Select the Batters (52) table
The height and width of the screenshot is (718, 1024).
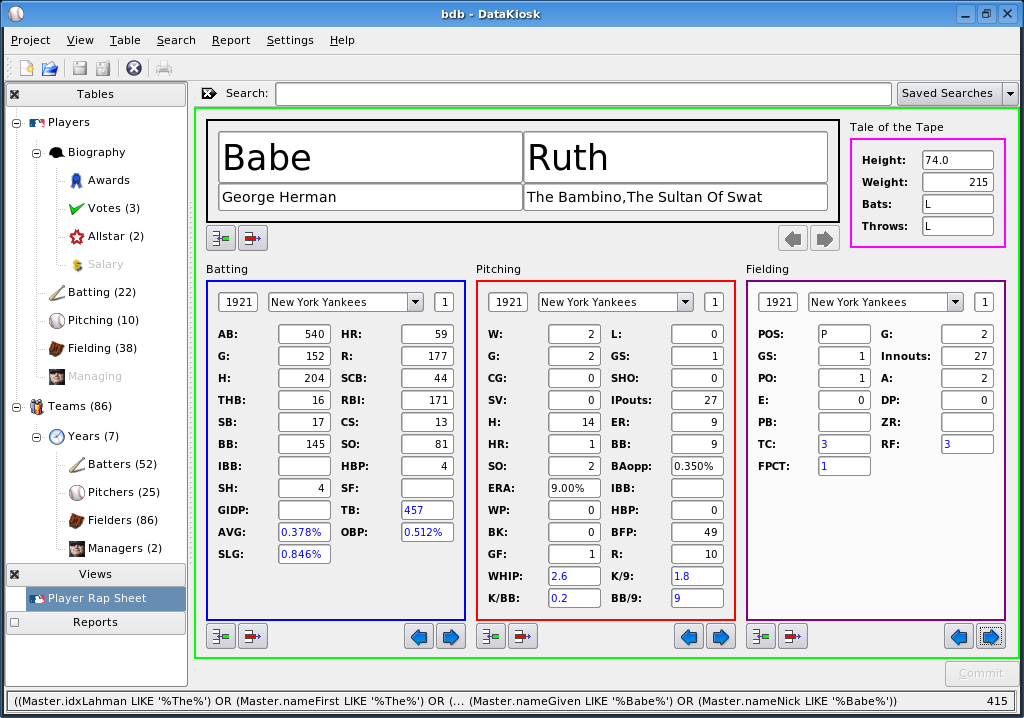click(x=113, y=465)
